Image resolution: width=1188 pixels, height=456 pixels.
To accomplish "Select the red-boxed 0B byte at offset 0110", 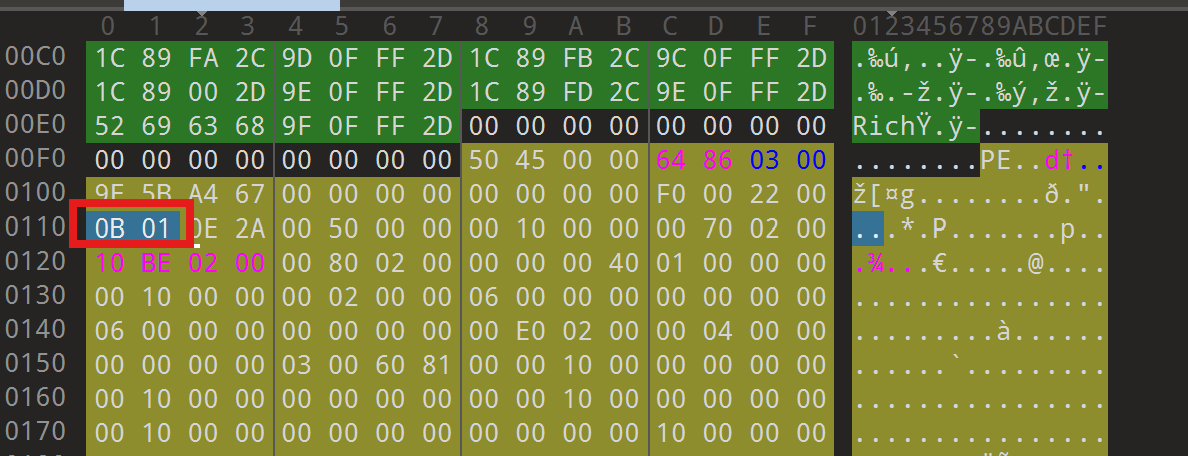I will (108, 228).
